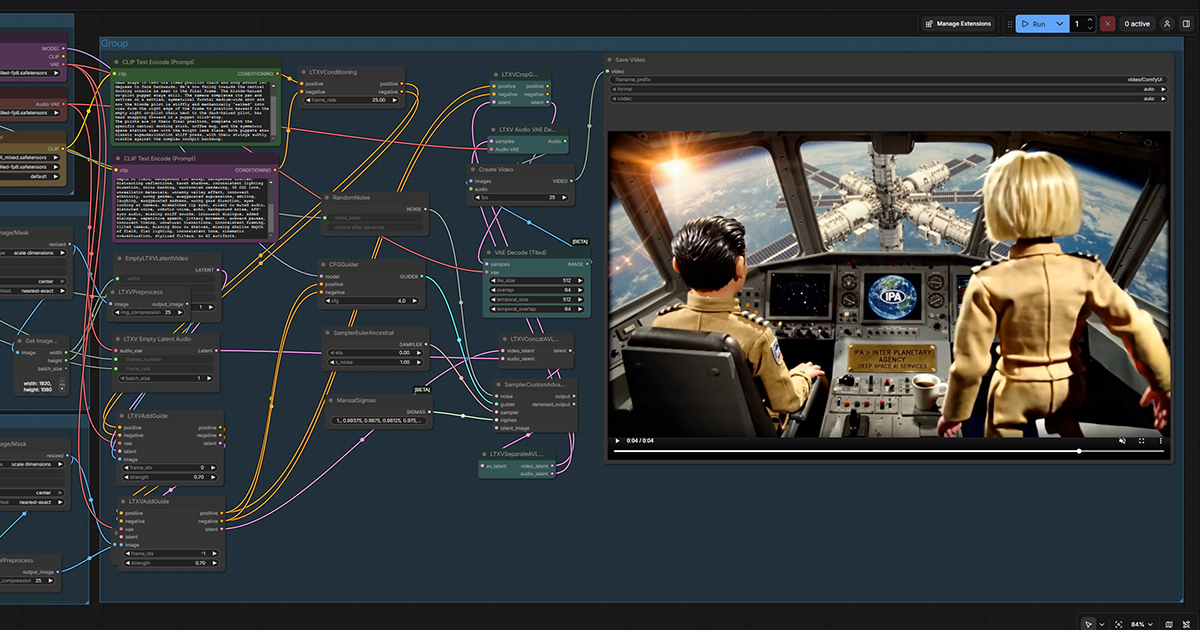The image size is (1200, 630).
Task: Click the video progress bar handle
Action: point(1079,451)
